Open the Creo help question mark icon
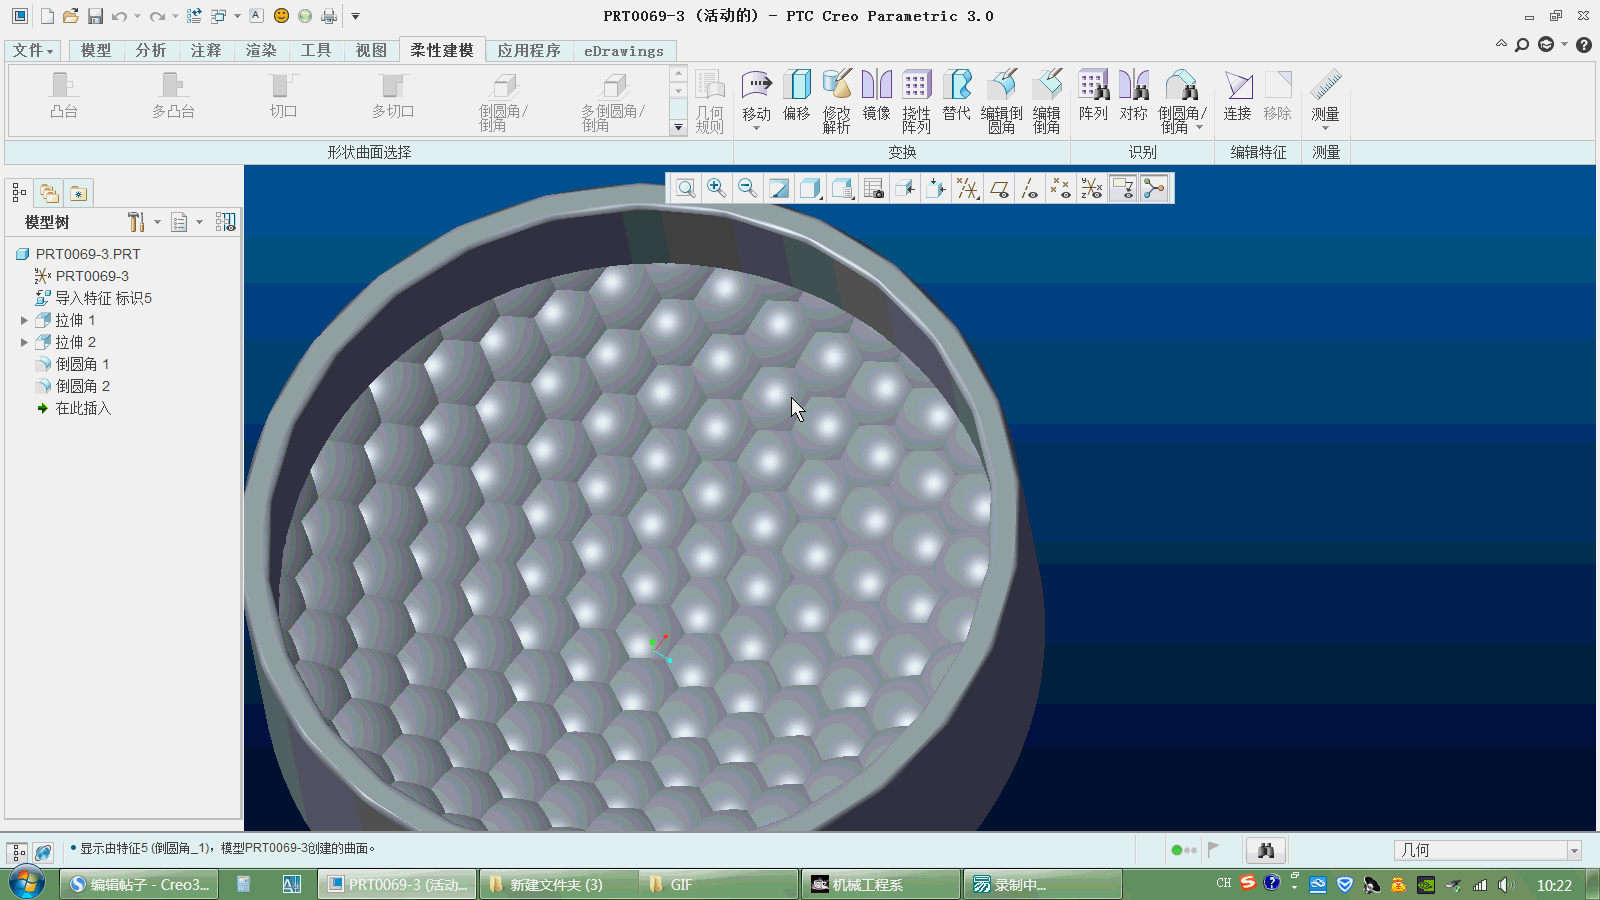 [1584, 45]
